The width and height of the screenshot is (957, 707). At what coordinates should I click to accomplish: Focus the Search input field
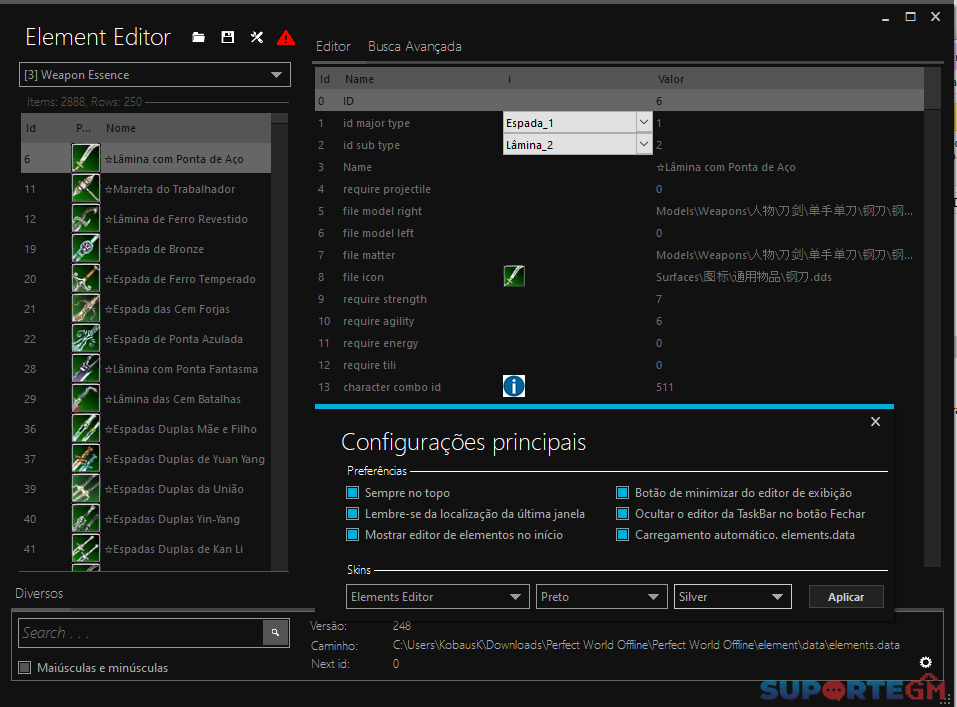(x=141, y=633)
